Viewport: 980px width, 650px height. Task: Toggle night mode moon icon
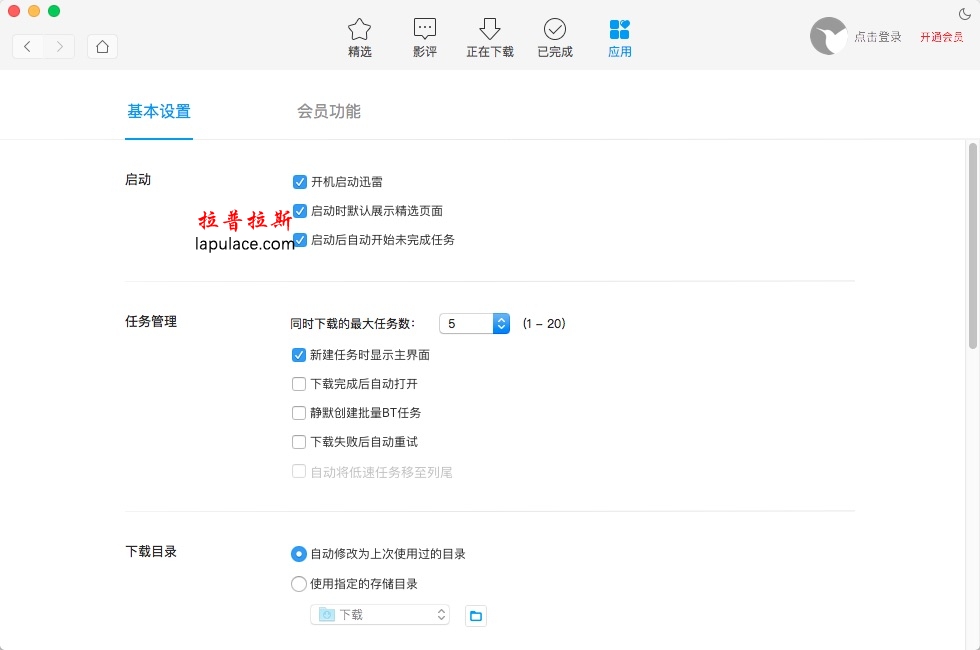click(x=965, y=13)
